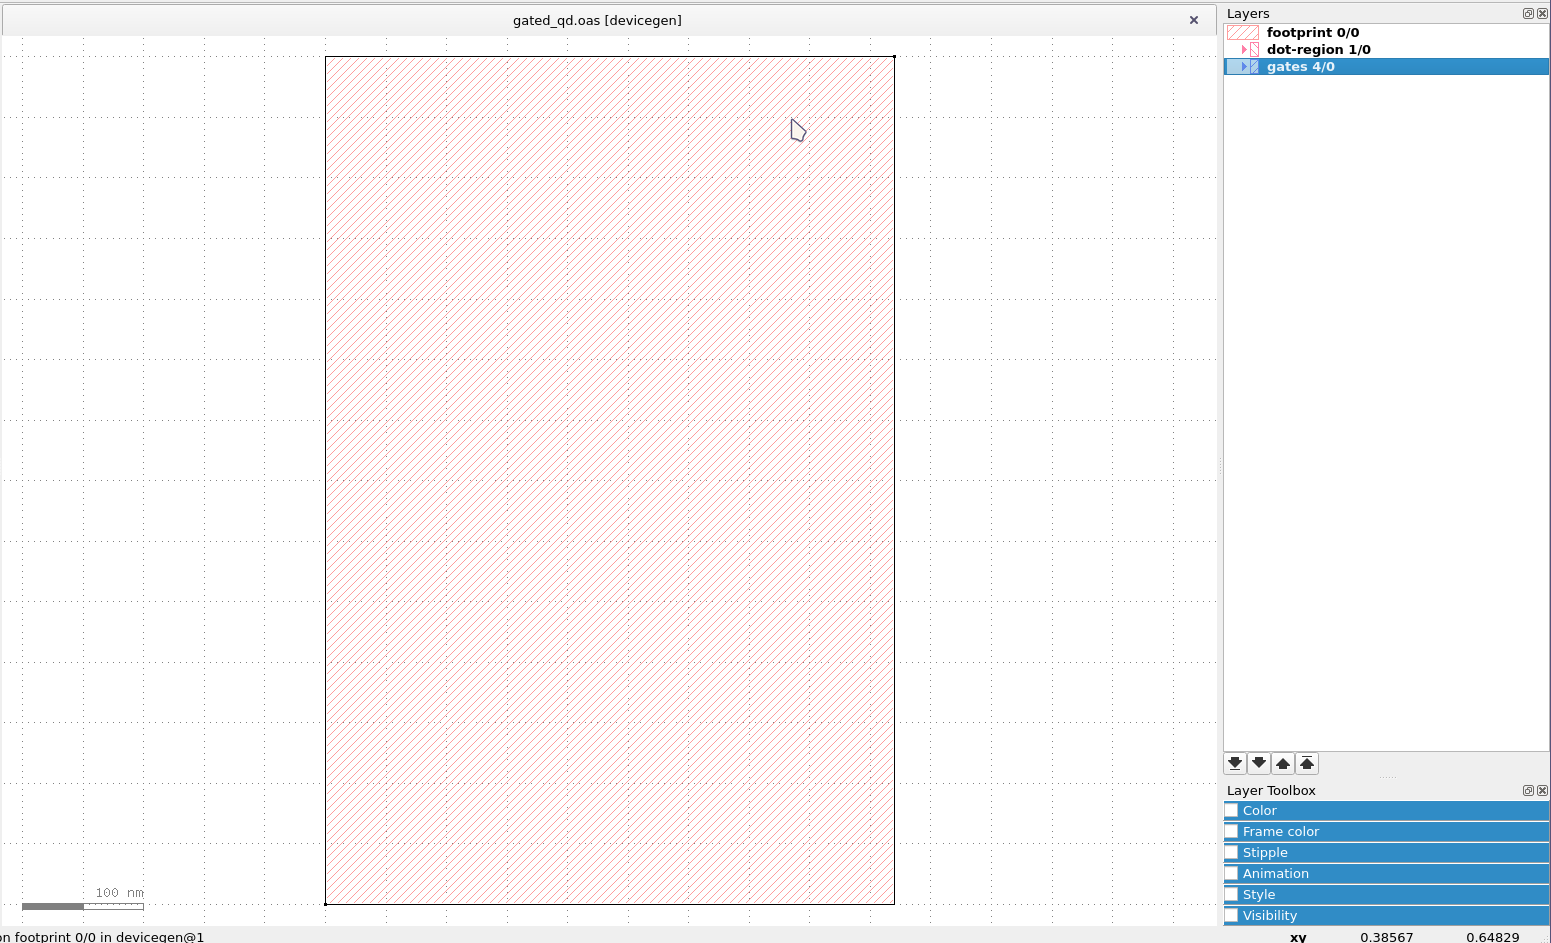The height and width of the screenshot is (943, 1551).
Task: Move selected layer to the top
Action: (x=1307, y=763)
